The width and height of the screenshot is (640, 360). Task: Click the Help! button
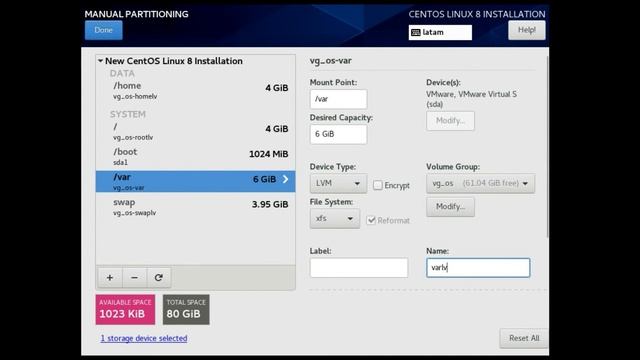[527, 30]
